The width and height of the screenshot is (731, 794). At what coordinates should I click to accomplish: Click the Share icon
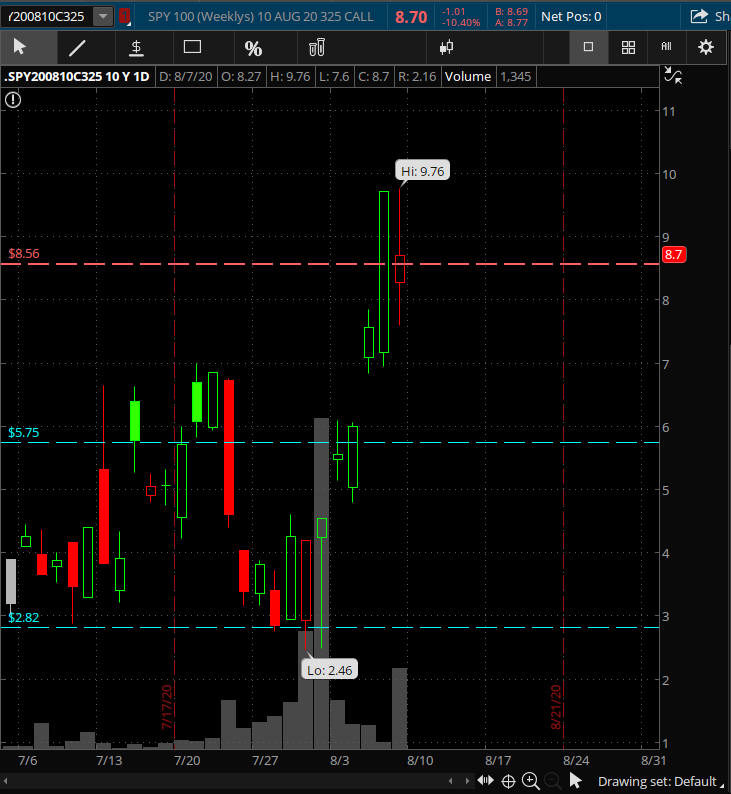point(699,17)
